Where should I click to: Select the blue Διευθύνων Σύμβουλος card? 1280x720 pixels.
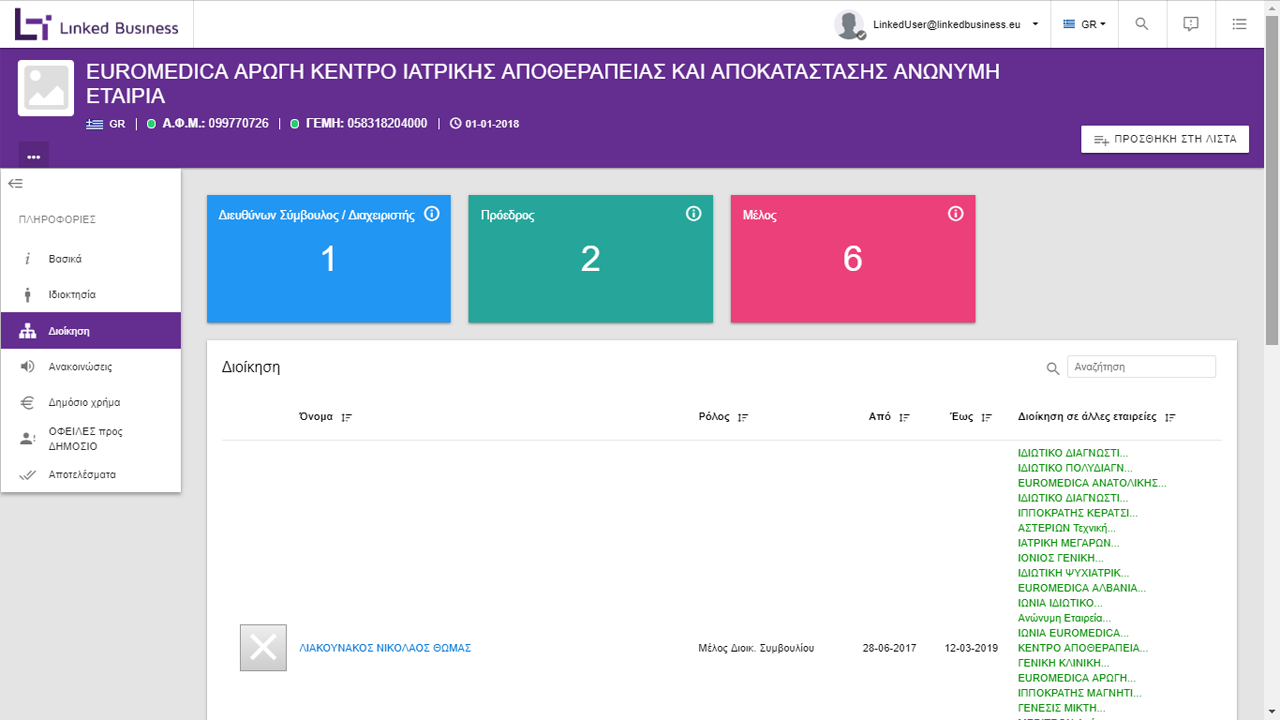(x=329, y=259)
